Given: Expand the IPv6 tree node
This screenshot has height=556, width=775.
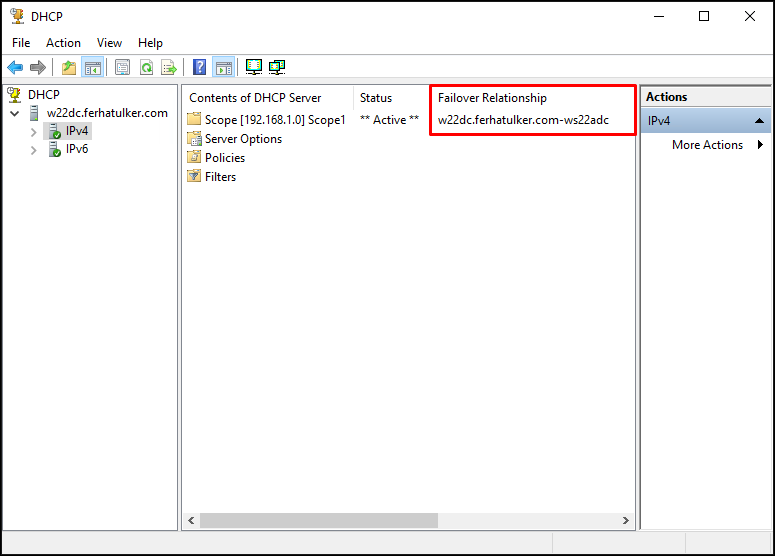Looking at the screenshot, I should 34,150.
